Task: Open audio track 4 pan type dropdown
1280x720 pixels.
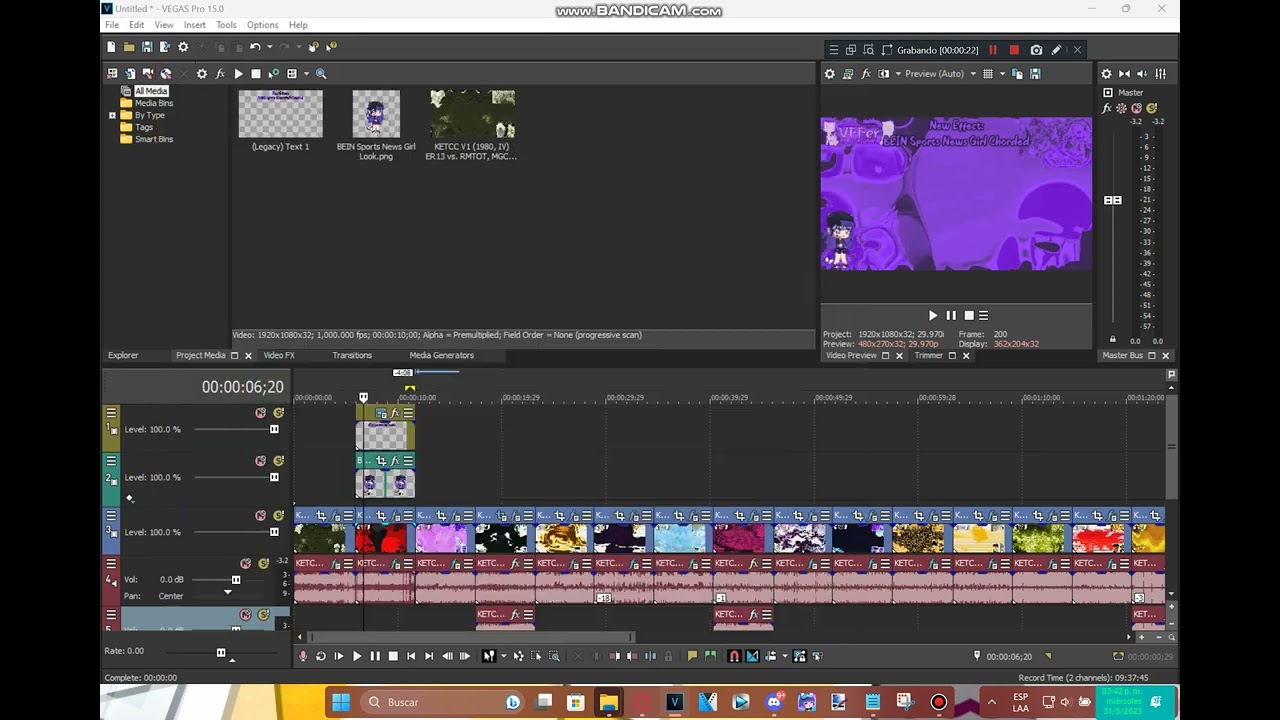Action: [227, 592]
